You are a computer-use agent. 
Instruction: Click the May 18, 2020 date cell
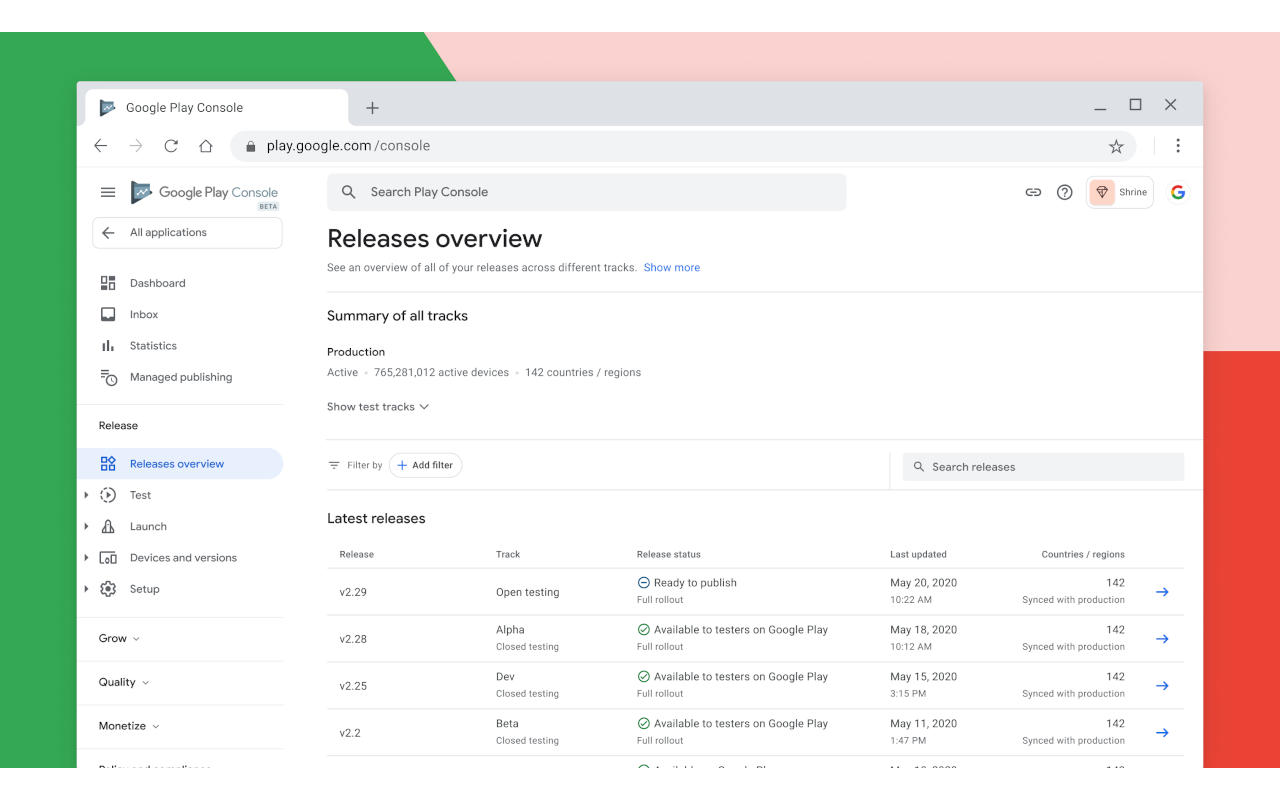pos(924,630)
